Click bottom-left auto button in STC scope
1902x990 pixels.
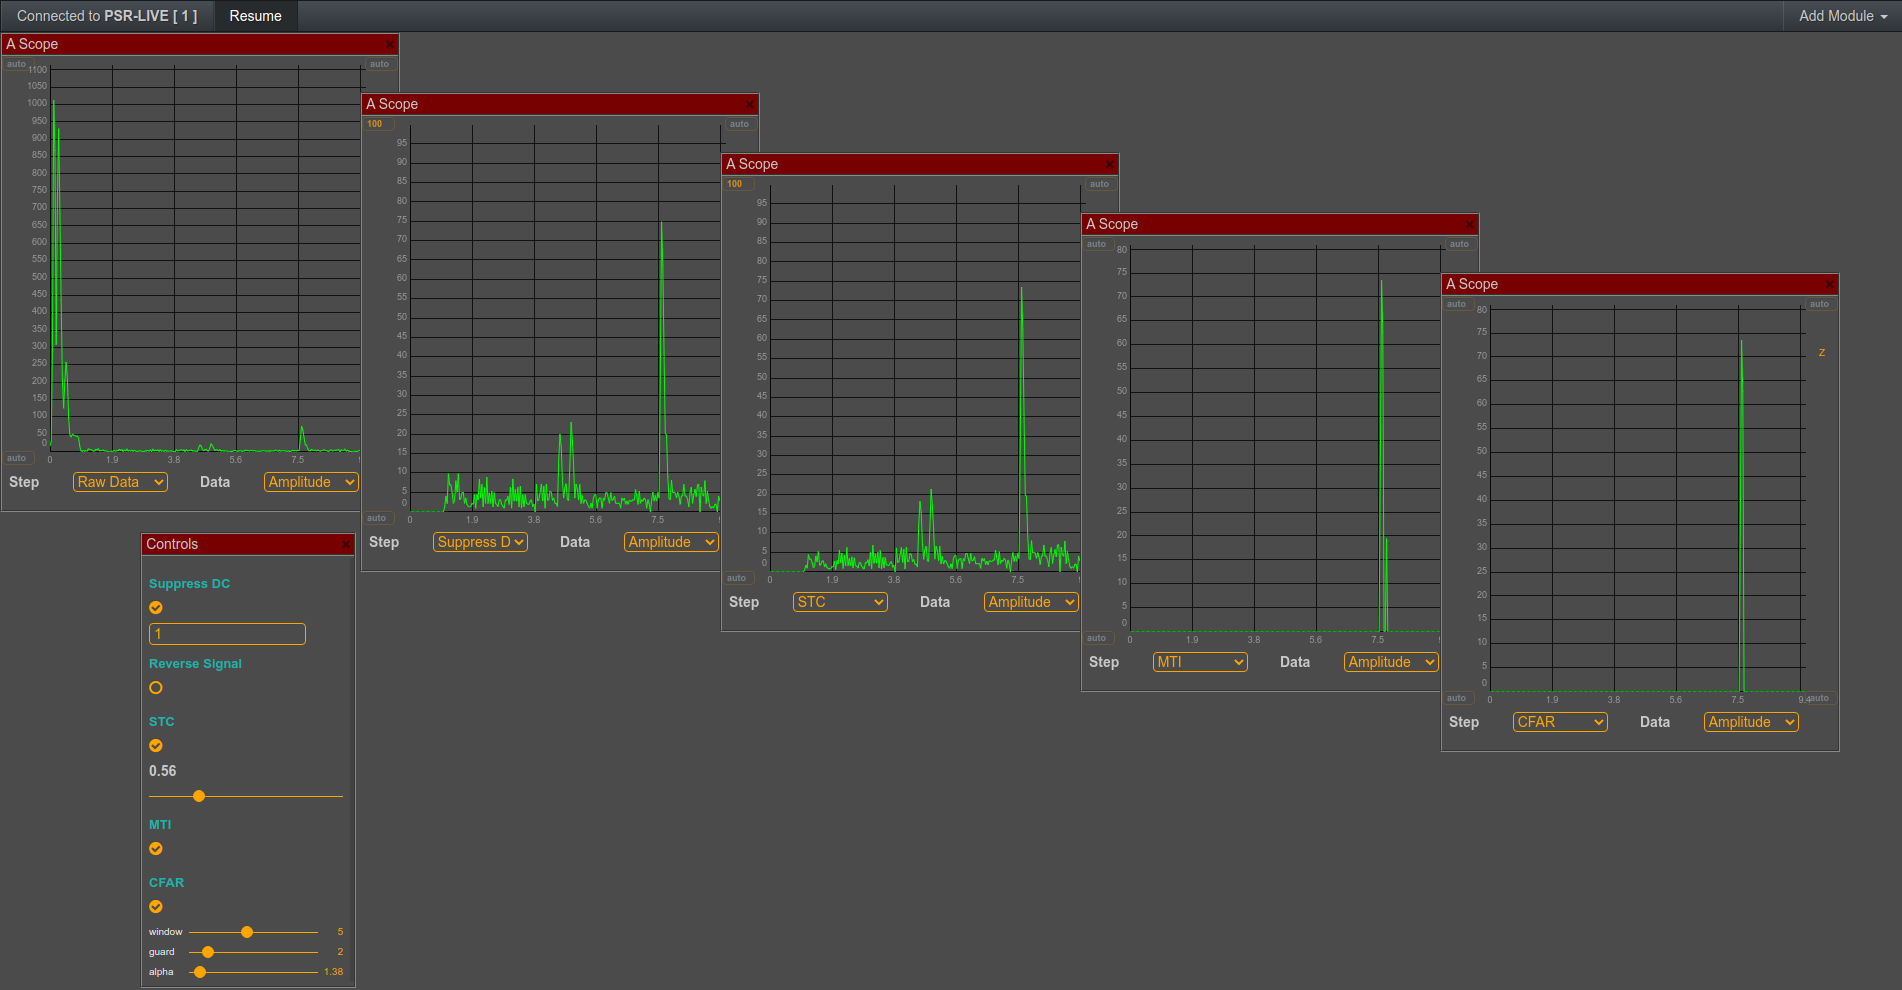point(737,578)
